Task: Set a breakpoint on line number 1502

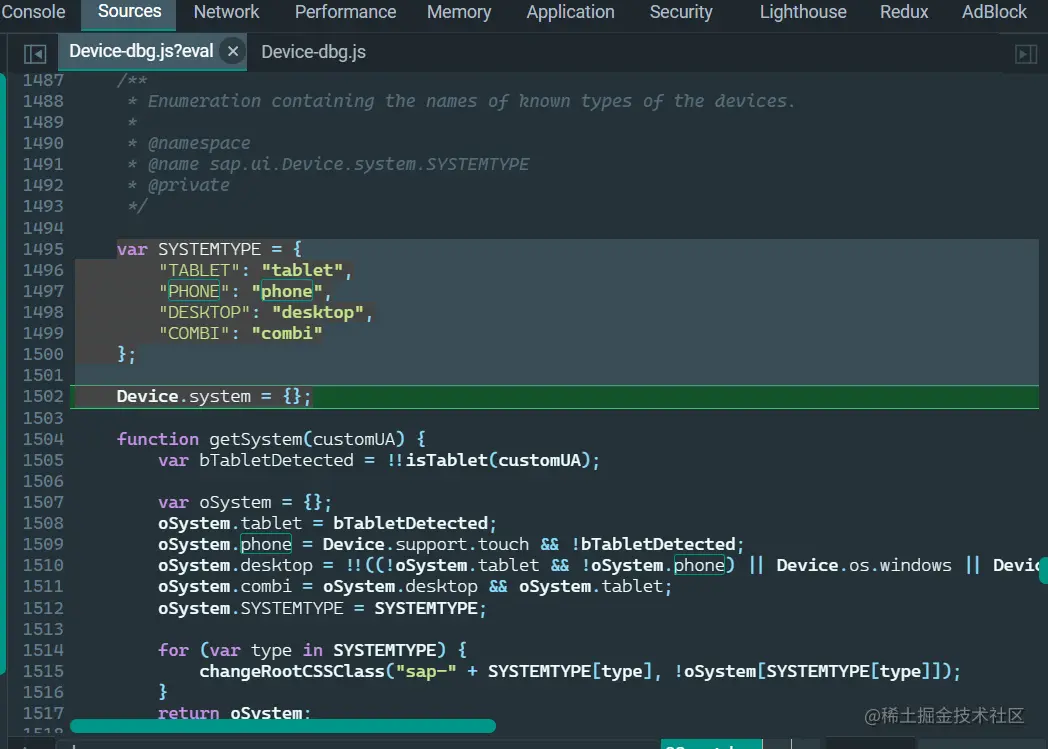Action: tap(43, 396)
